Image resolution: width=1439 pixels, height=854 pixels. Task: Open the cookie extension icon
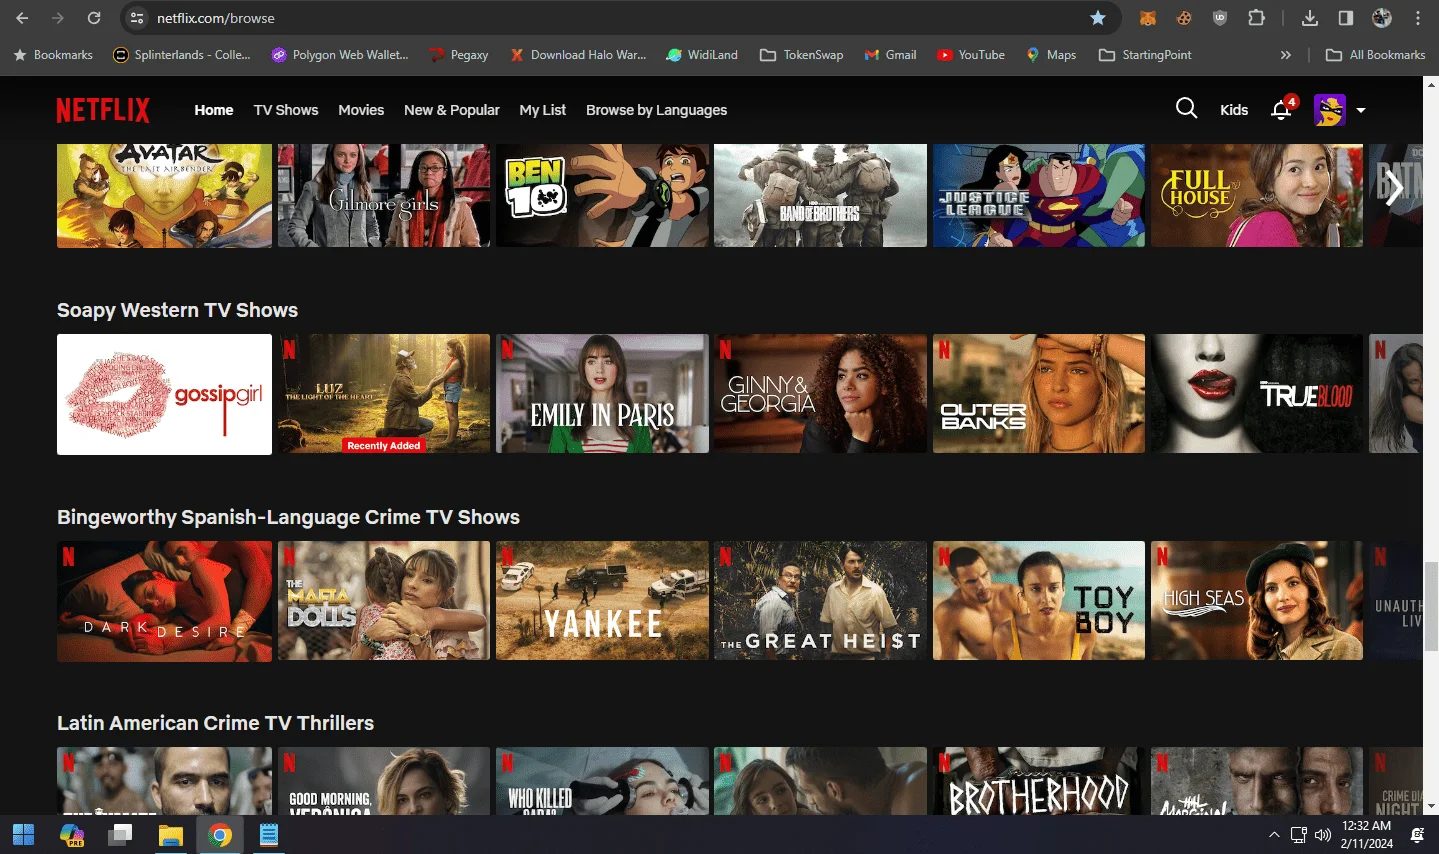point(1184,18)
